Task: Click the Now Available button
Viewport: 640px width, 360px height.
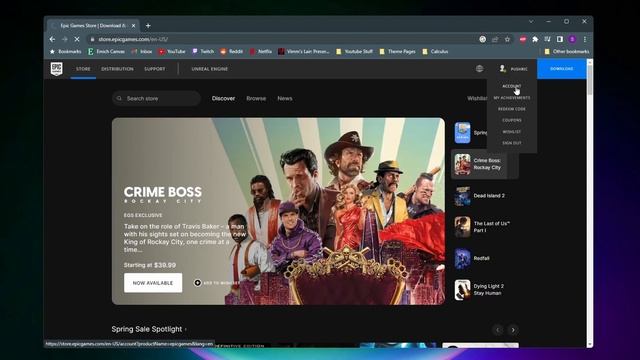Action: 153,283
